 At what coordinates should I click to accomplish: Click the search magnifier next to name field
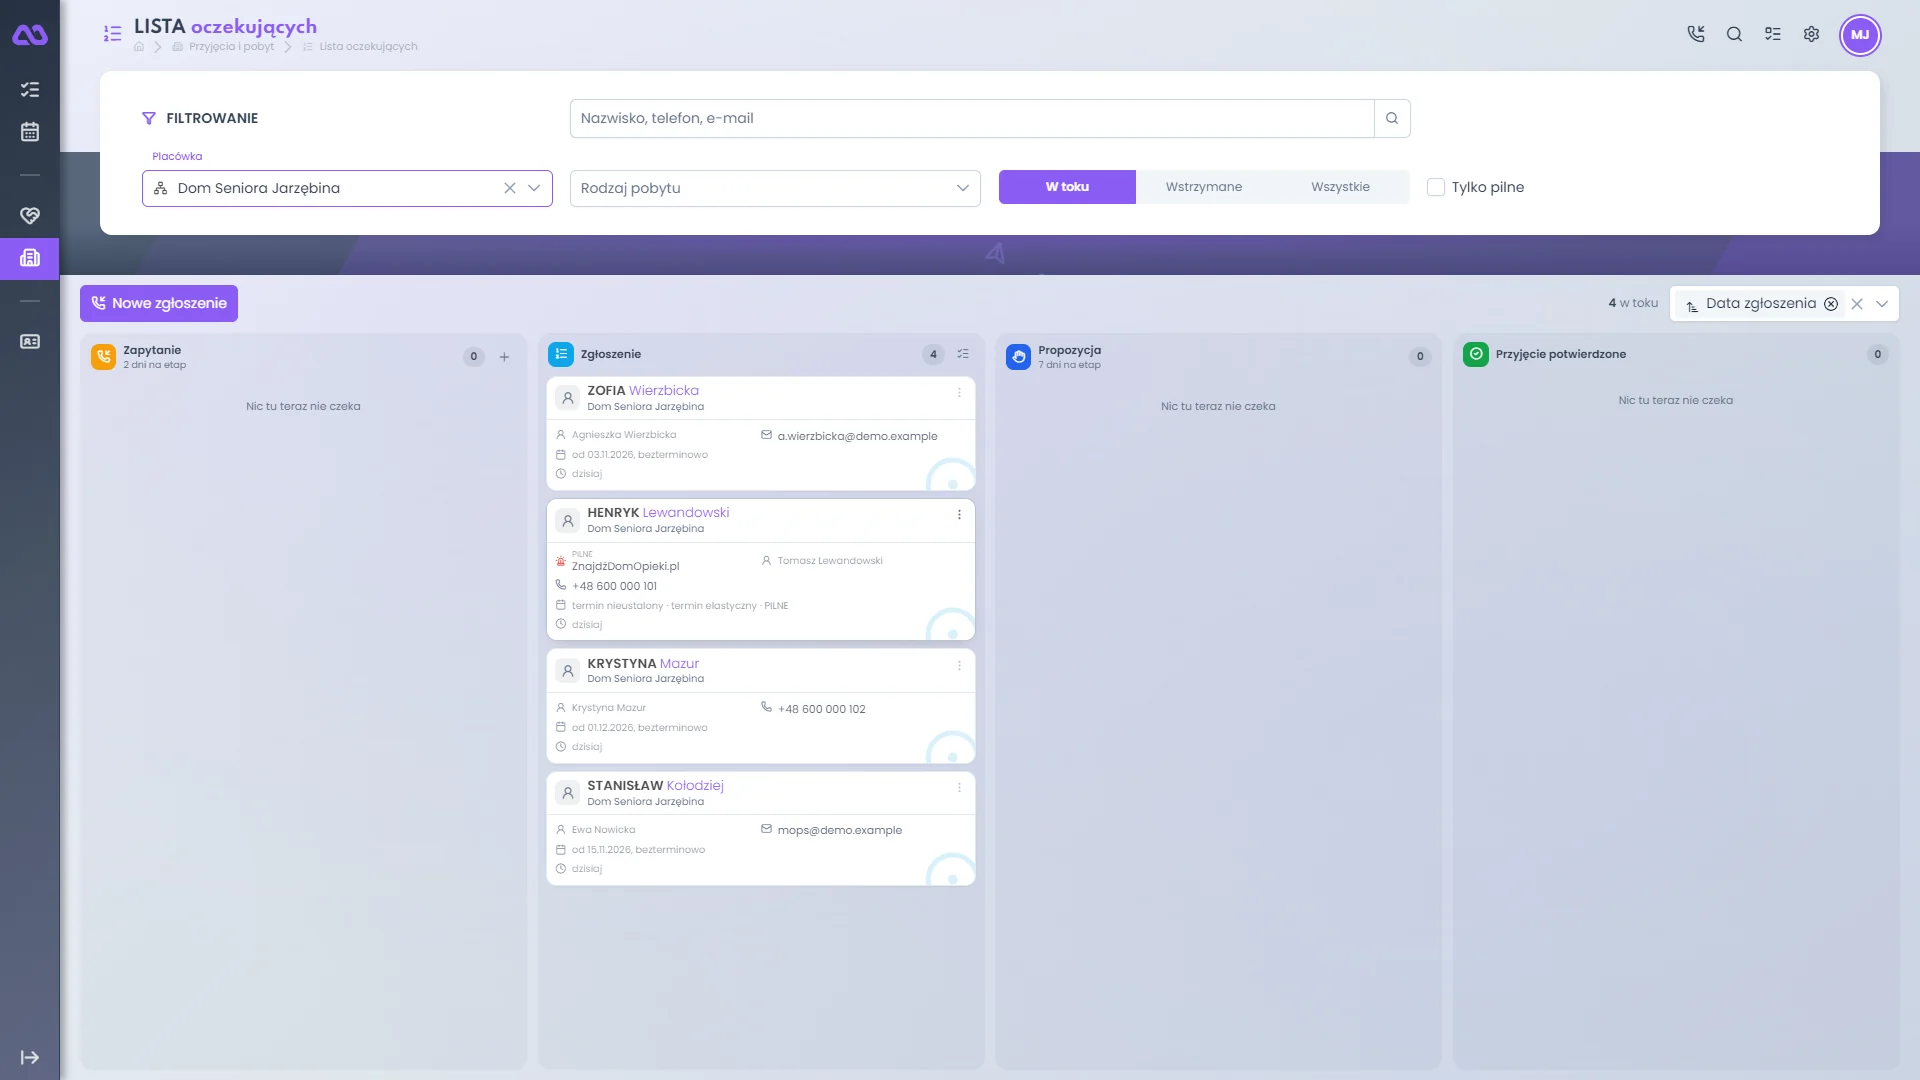[x=1392, y=118]
